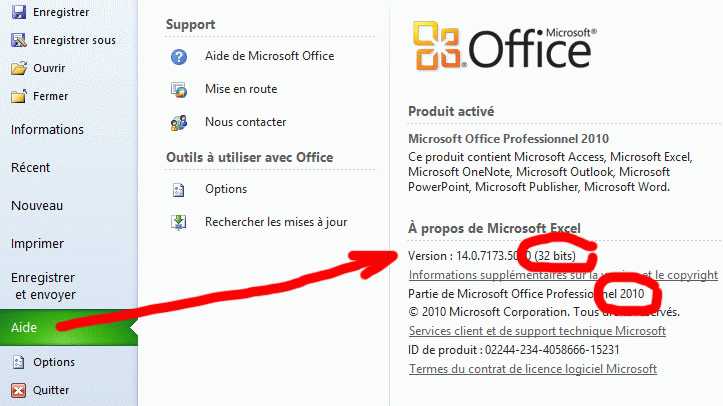
Task: Click the Fermer folder icon
Action: (17, 96)
